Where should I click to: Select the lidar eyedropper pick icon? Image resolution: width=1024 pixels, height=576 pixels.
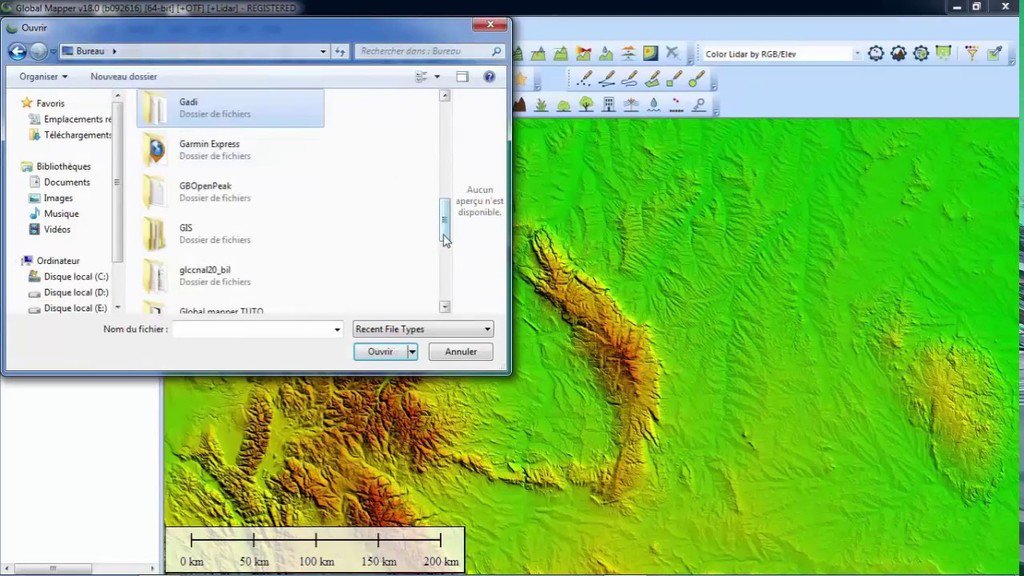tap(994, 52)
